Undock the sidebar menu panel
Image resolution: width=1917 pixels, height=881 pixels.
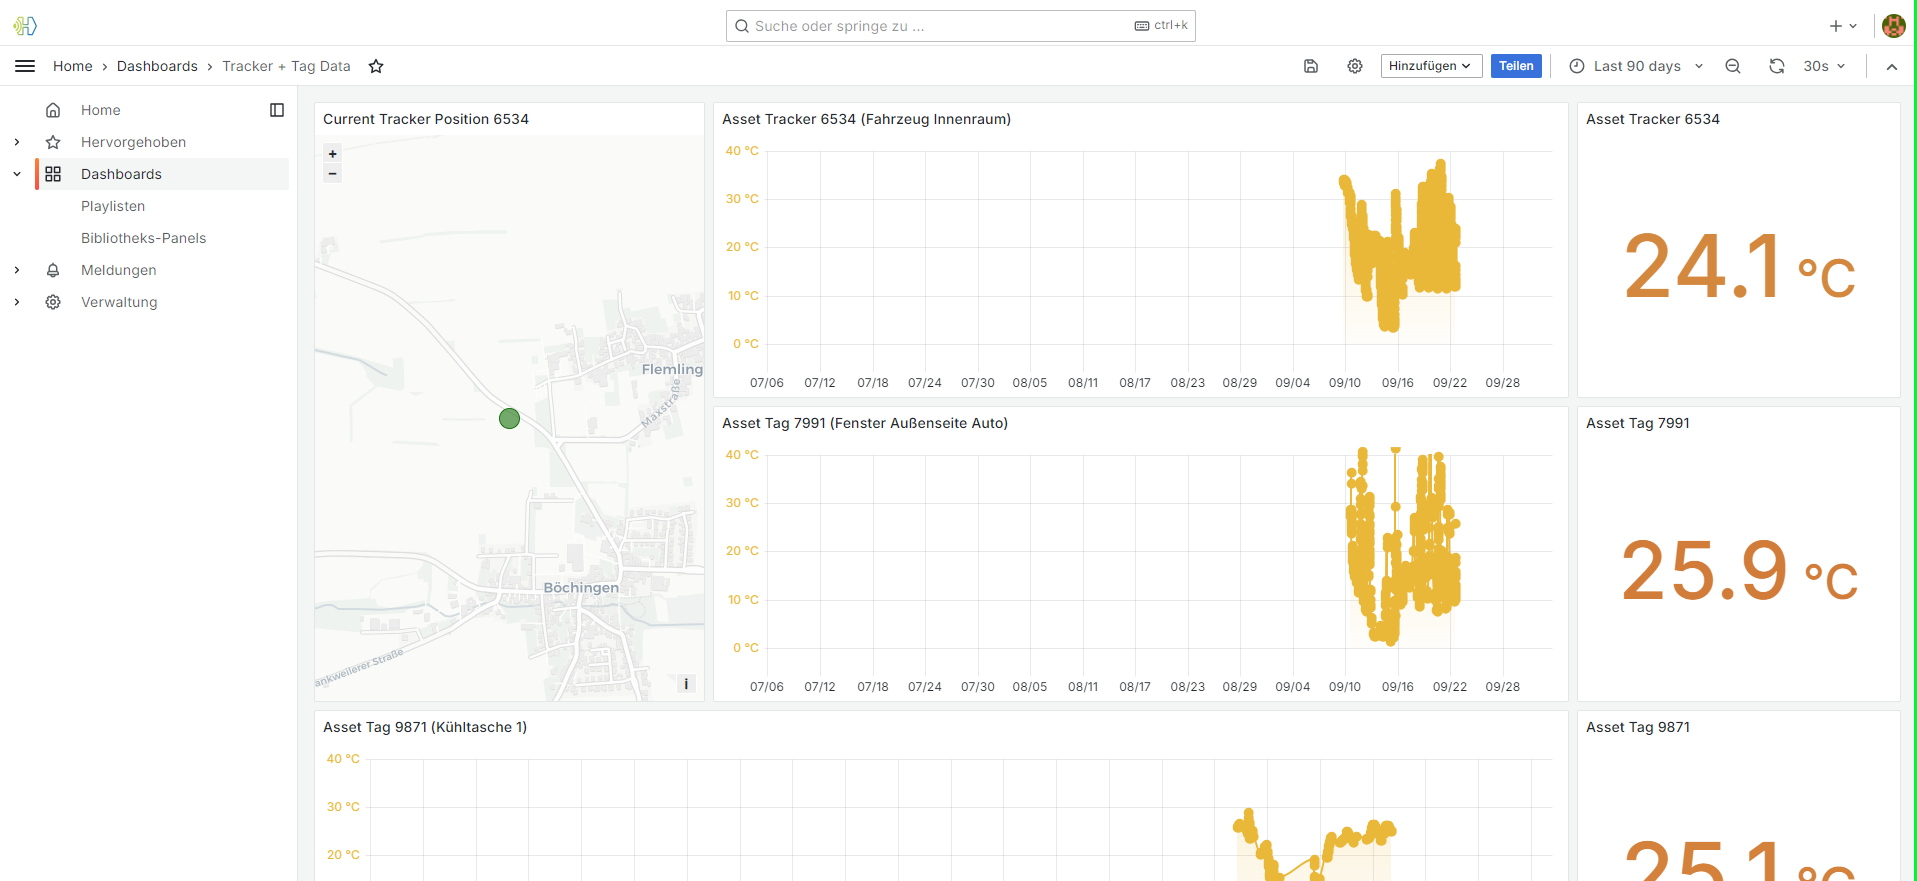277,110
